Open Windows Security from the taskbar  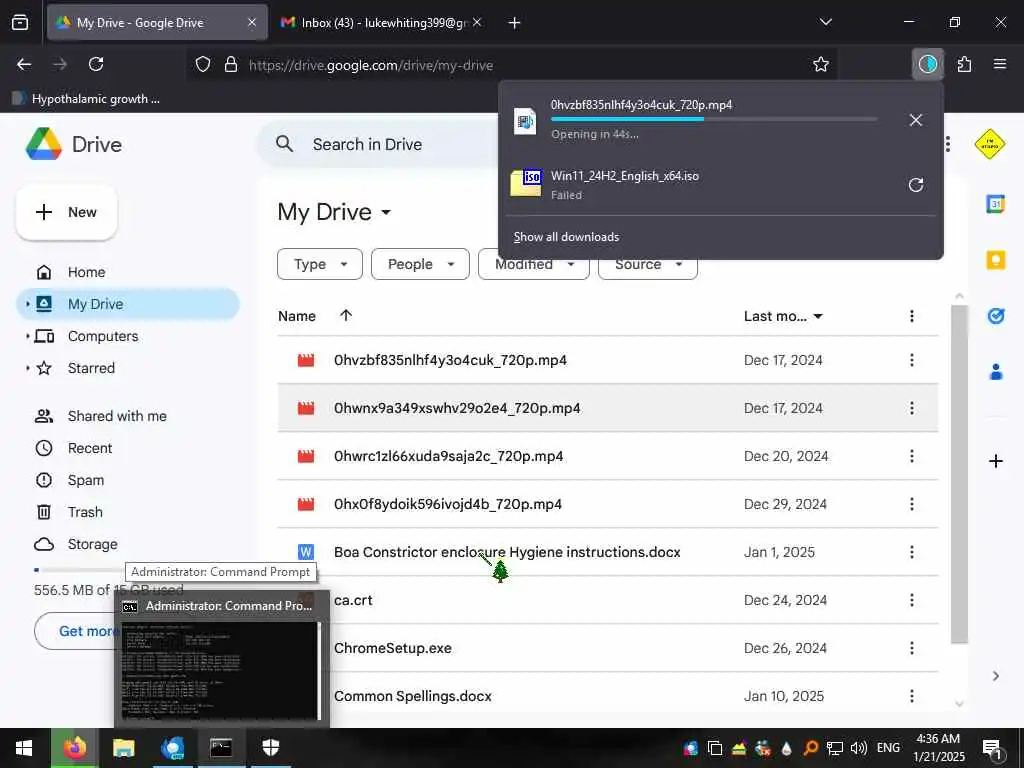tap(270, 748)
